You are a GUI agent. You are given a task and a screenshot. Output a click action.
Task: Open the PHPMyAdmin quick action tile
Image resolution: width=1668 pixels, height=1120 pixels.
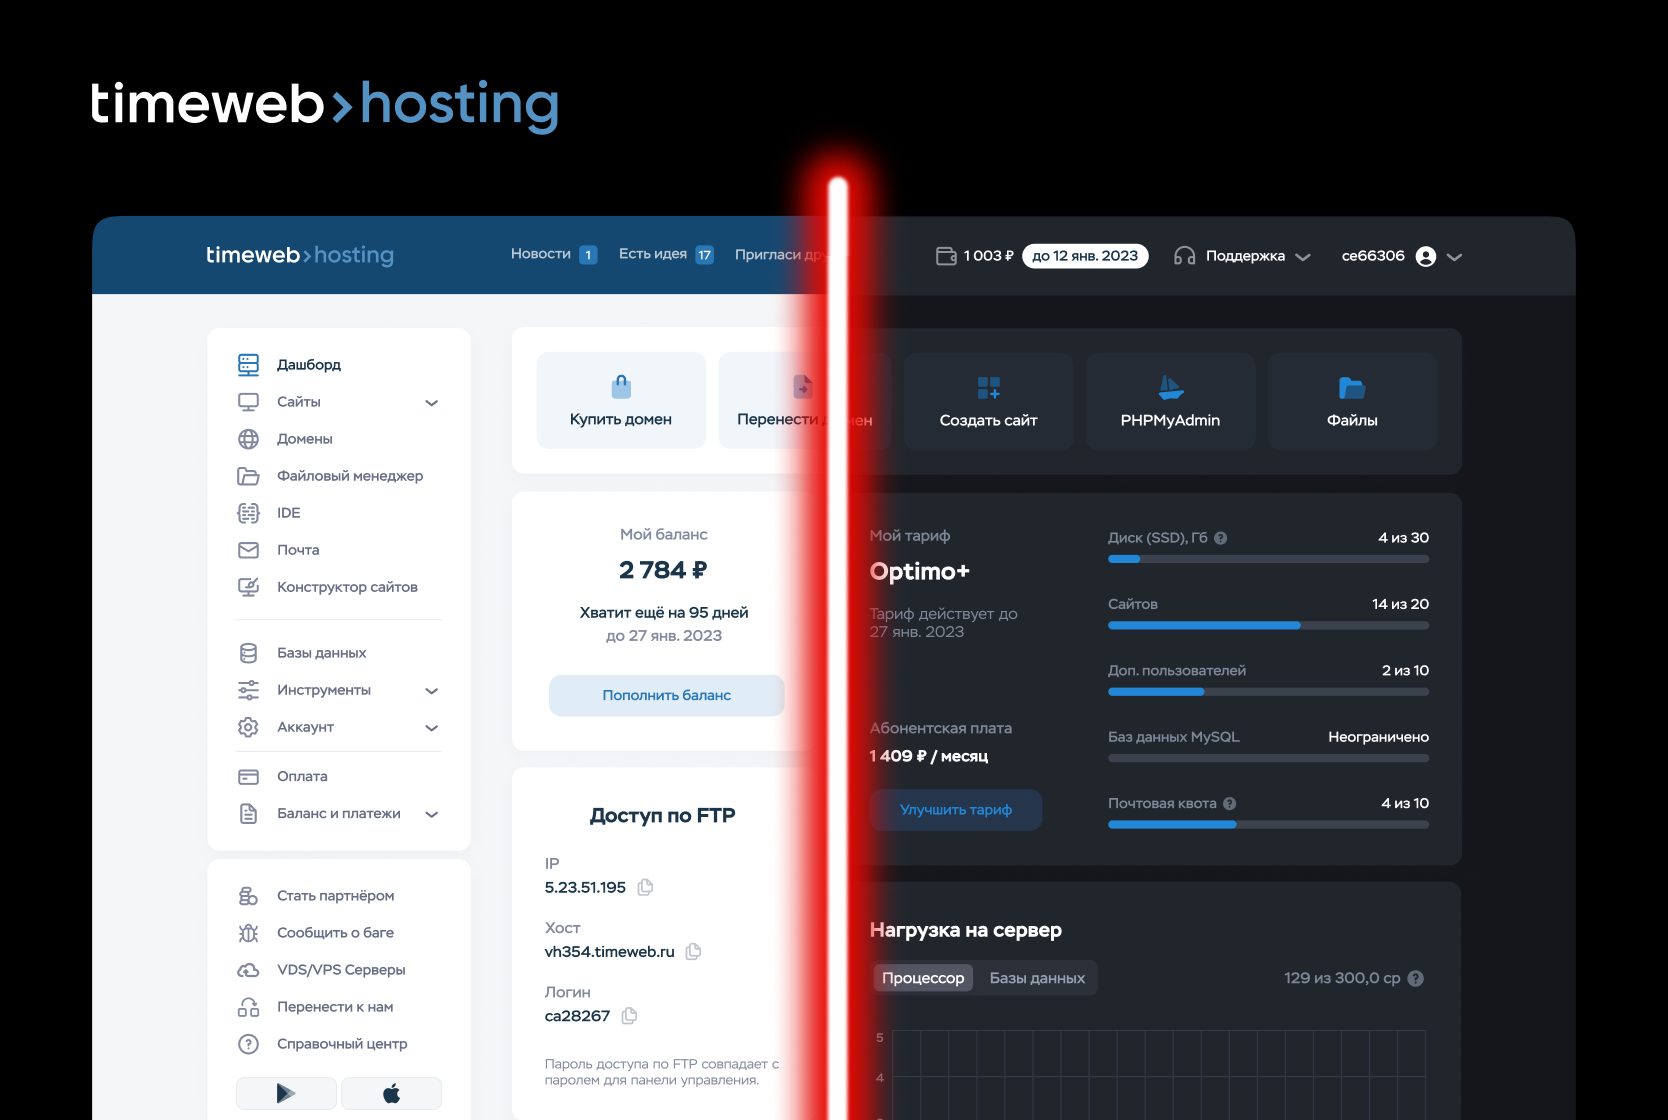tap(1170, 402)
